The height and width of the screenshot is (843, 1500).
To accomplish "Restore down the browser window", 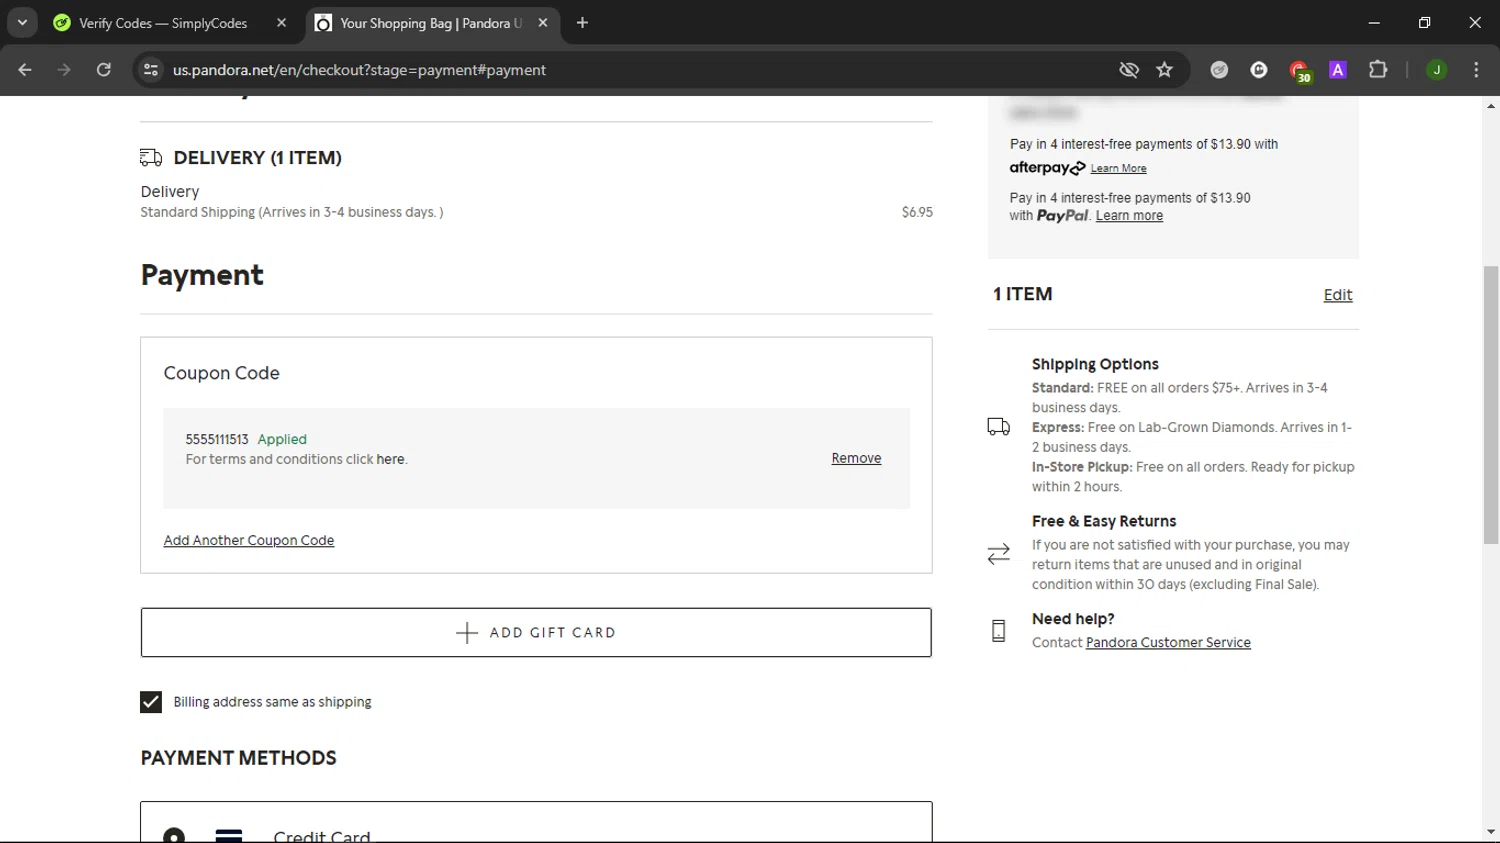I will tap(1424, 22).
